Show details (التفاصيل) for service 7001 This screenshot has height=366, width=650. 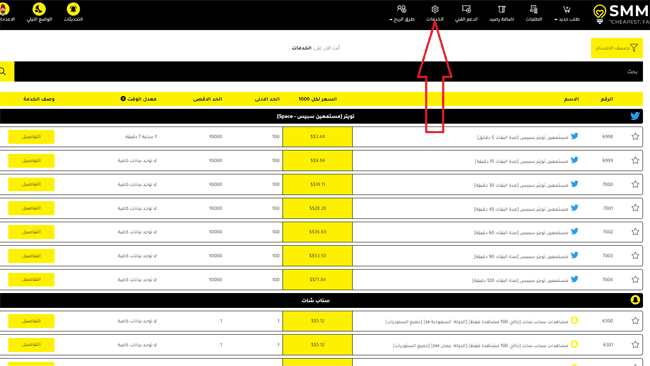pos(31,208)
